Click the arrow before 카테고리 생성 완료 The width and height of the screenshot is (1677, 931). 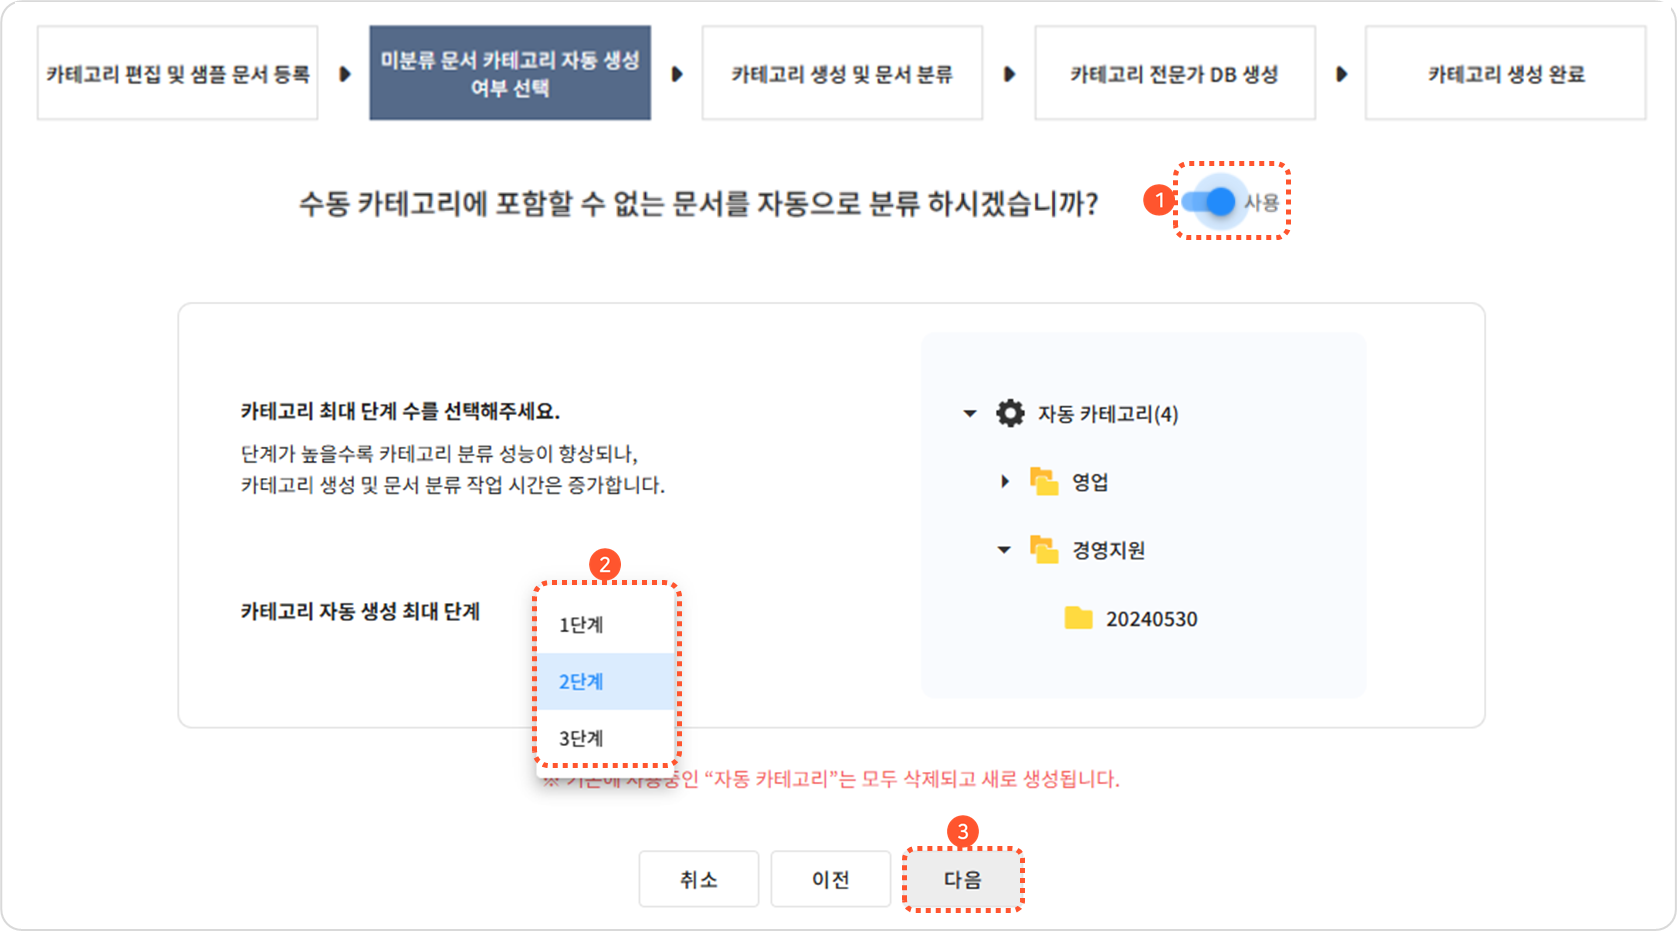point(1341,74)
